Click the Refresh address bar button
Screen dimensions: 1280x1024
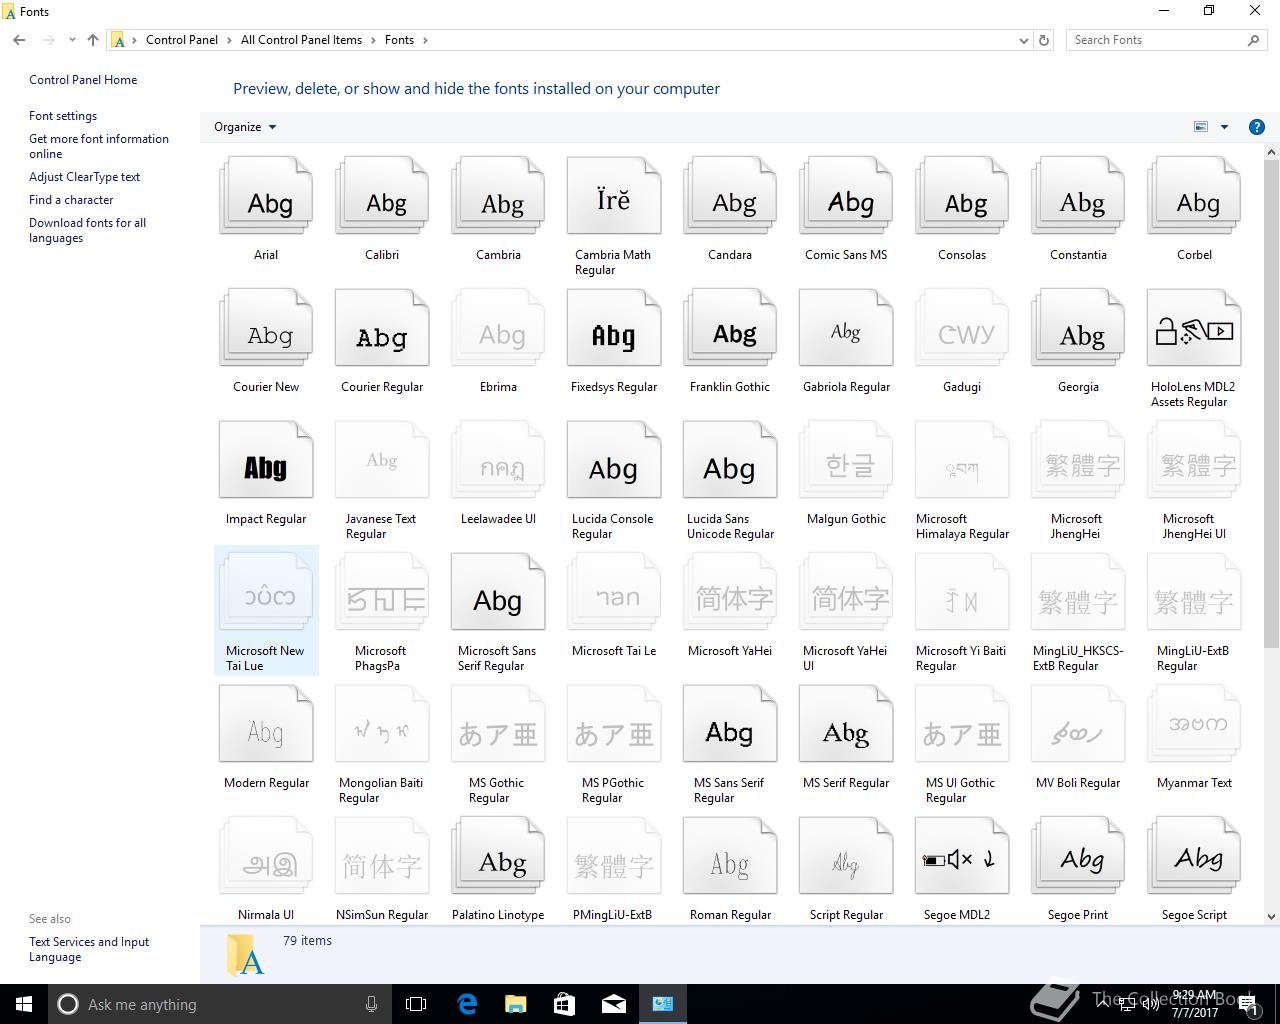(x=1044, y=40)
